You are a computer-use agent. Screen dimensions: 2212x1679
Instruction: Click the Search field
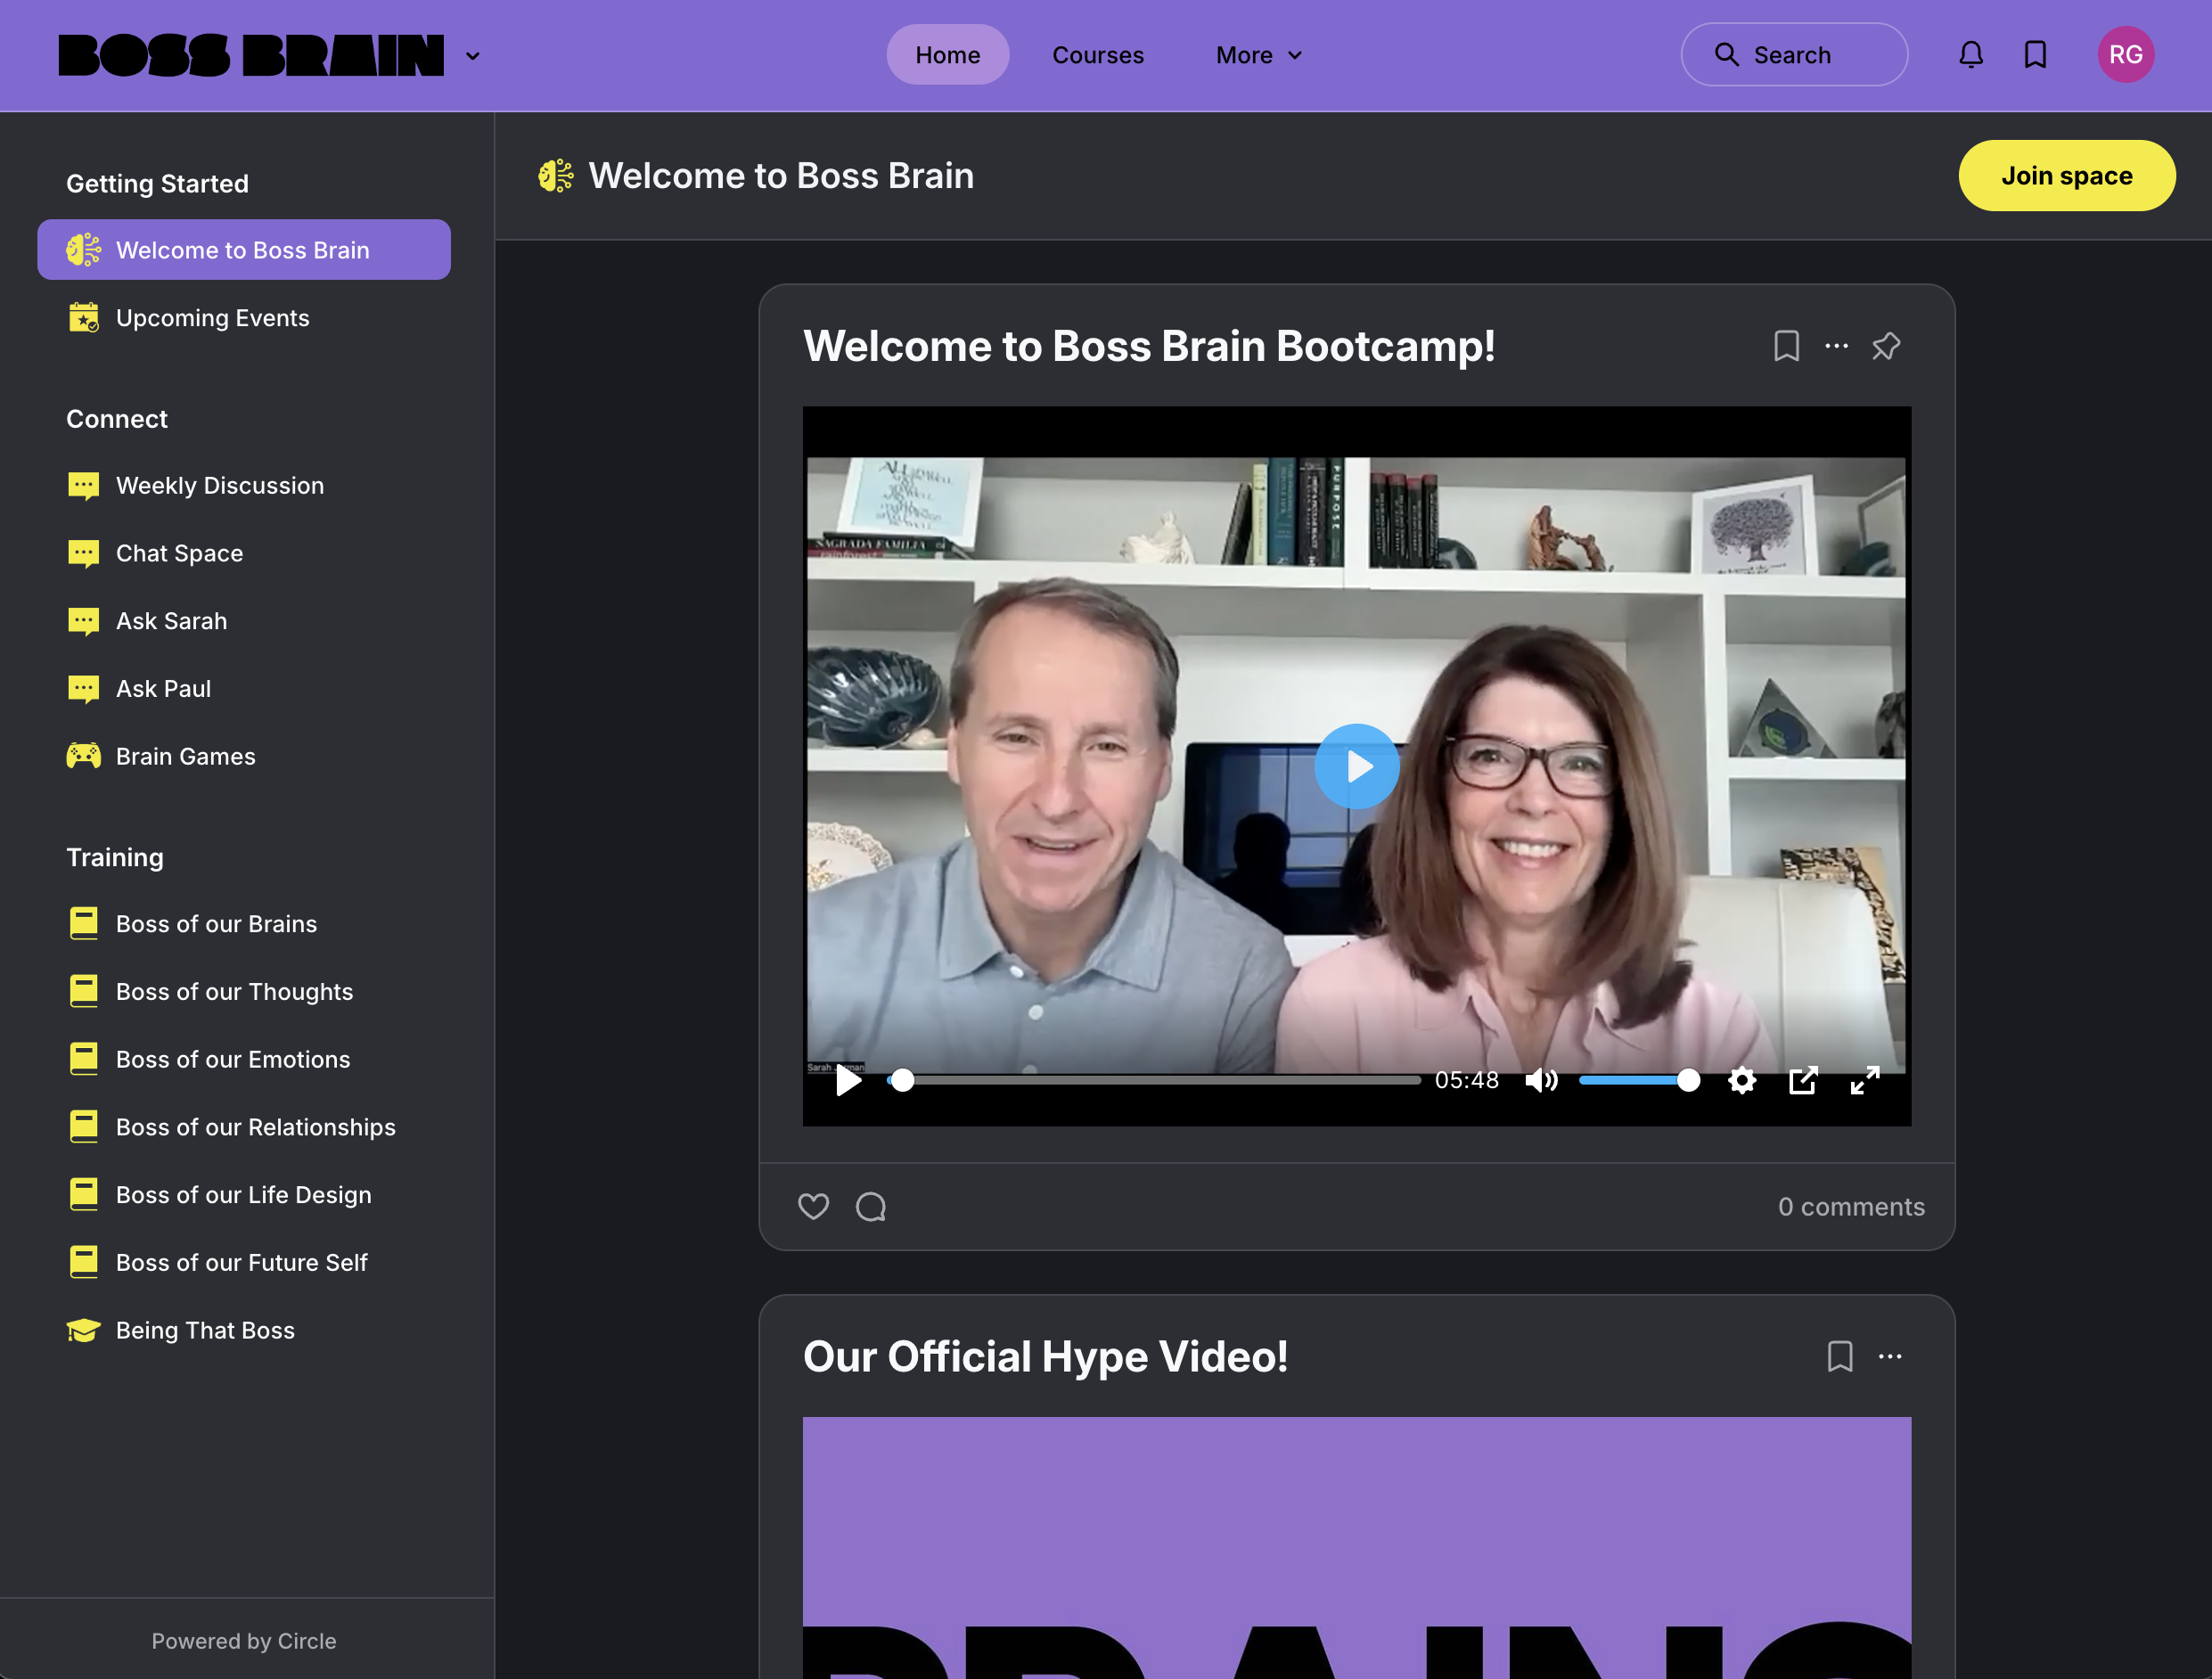tap(1794, 55)
